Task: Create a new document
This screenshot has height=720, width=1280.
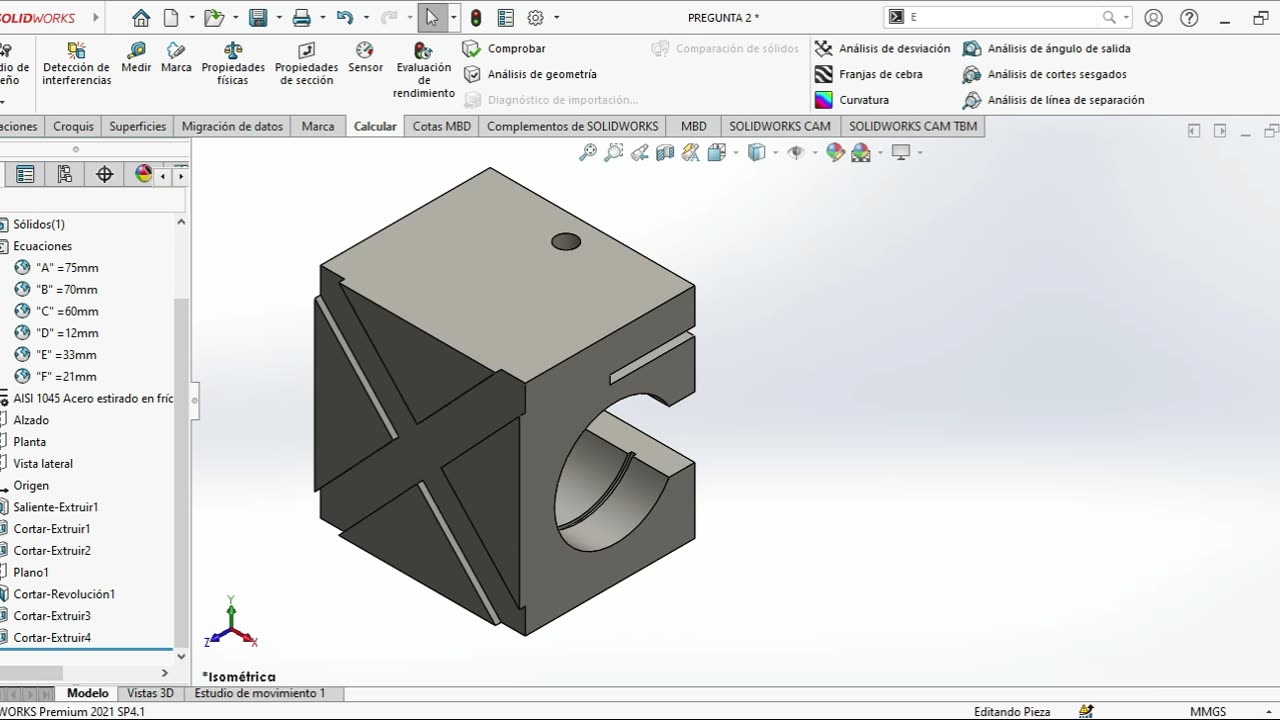Action: point(171,17)
